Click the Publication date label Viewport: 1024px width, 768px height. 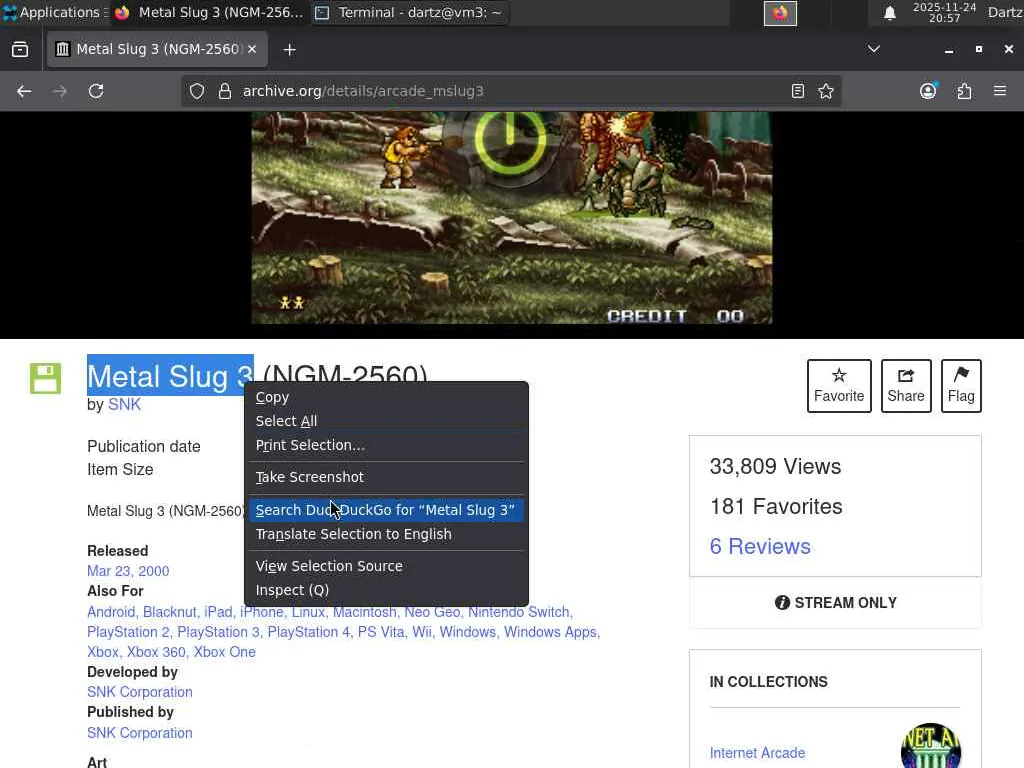tap(144, 447)
